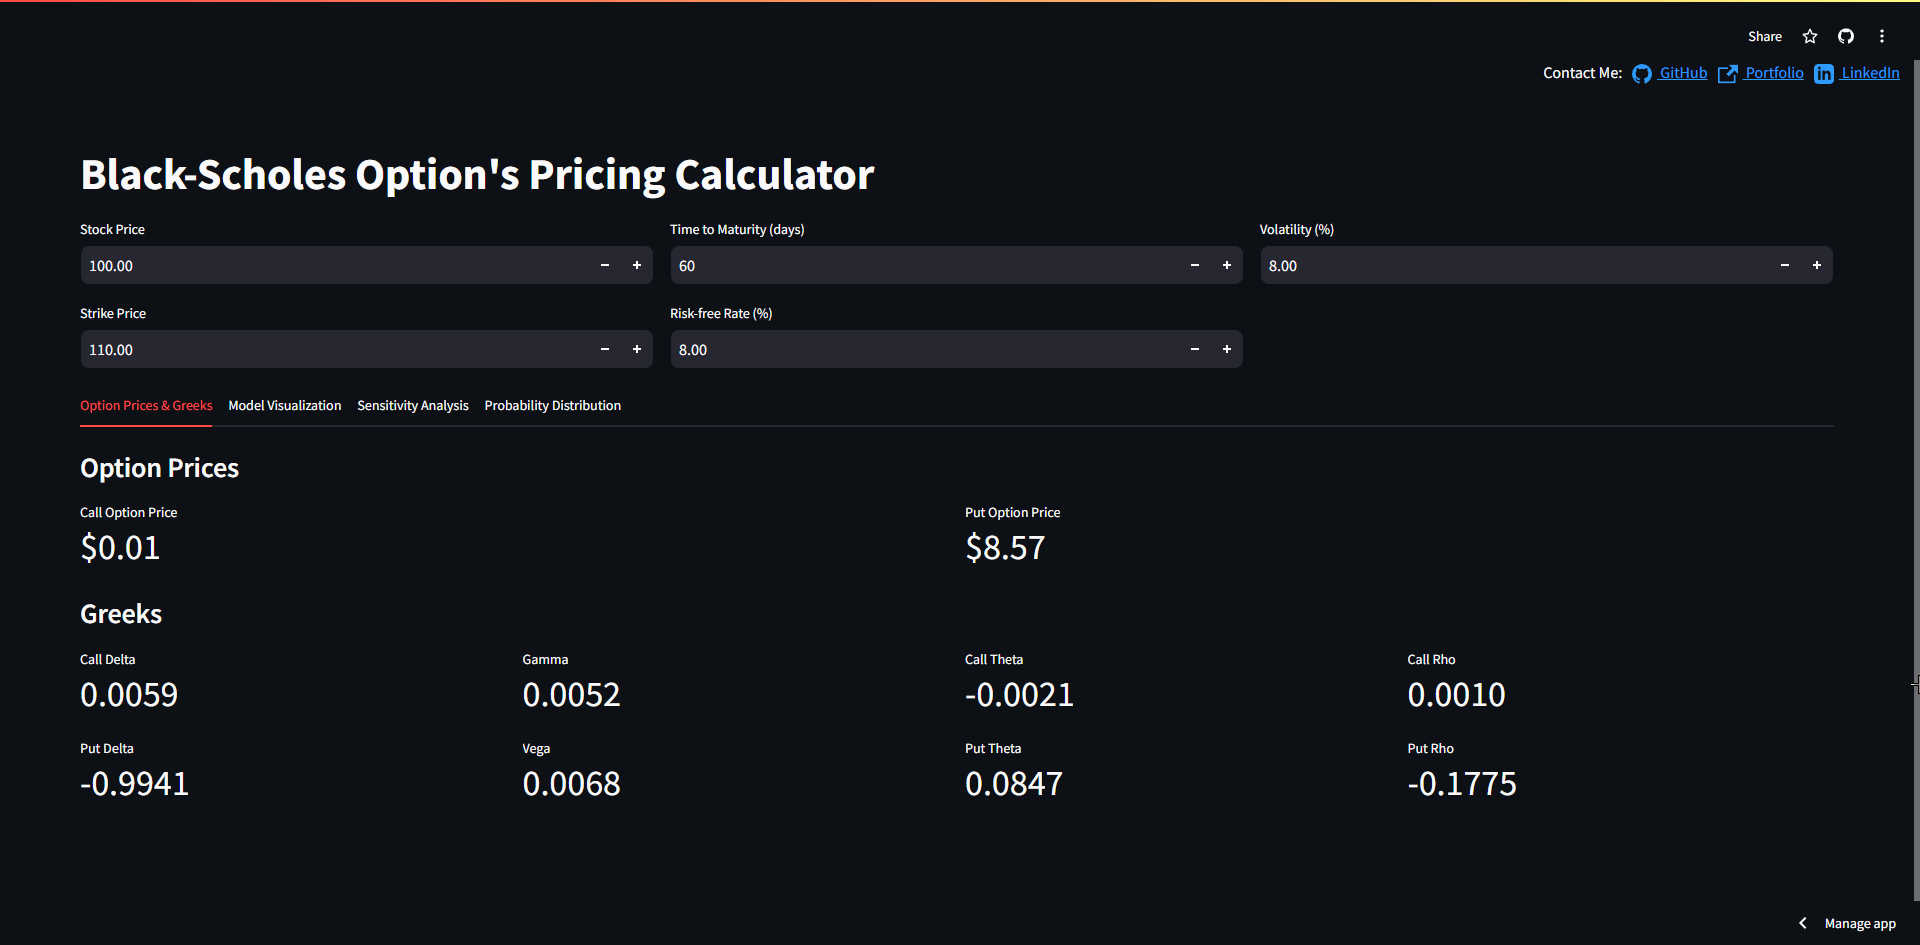Open the GitHub repository icon in the toolbar
This screenshot has height=945, width=1920.
click(x=1845, y=36)
